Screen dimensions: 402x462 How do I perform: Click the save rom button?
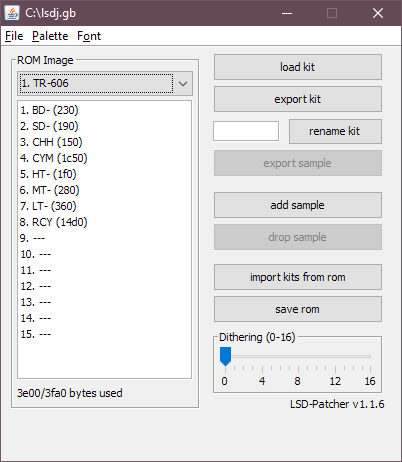(x=298, y=309)
